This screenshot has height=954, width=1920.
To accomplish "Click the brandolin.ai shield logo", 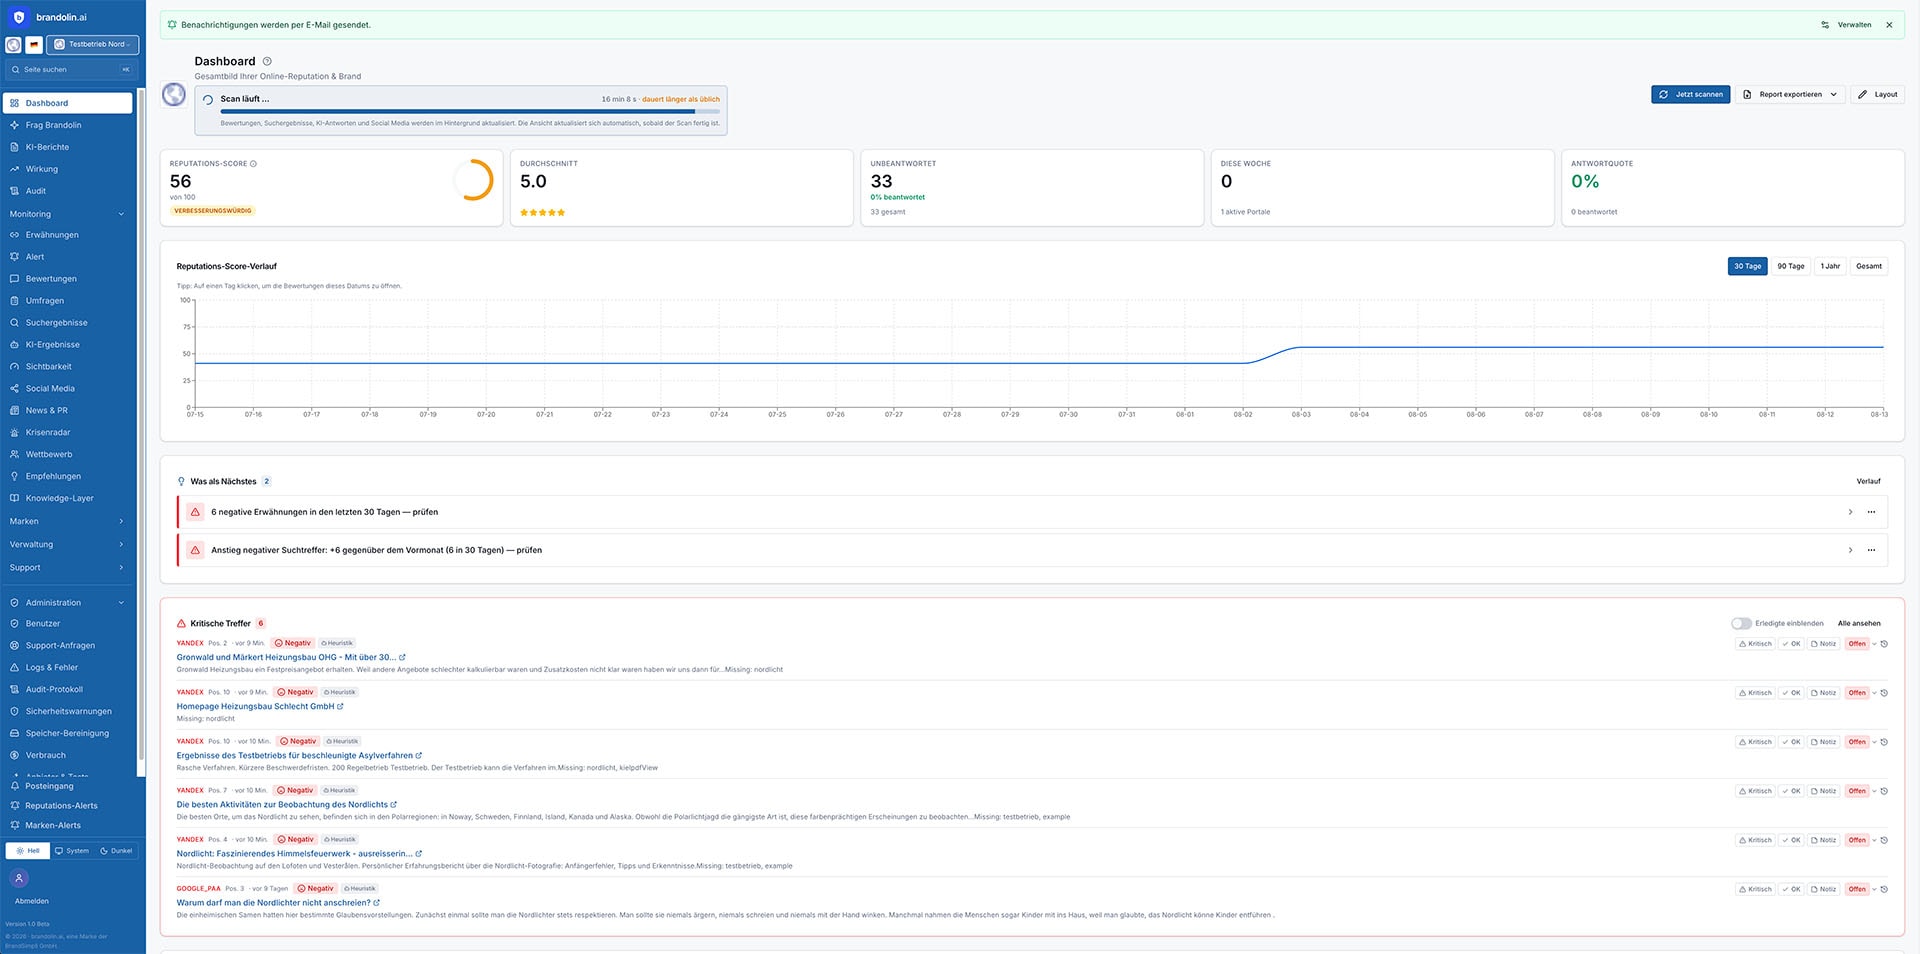I will click(18, 17).
